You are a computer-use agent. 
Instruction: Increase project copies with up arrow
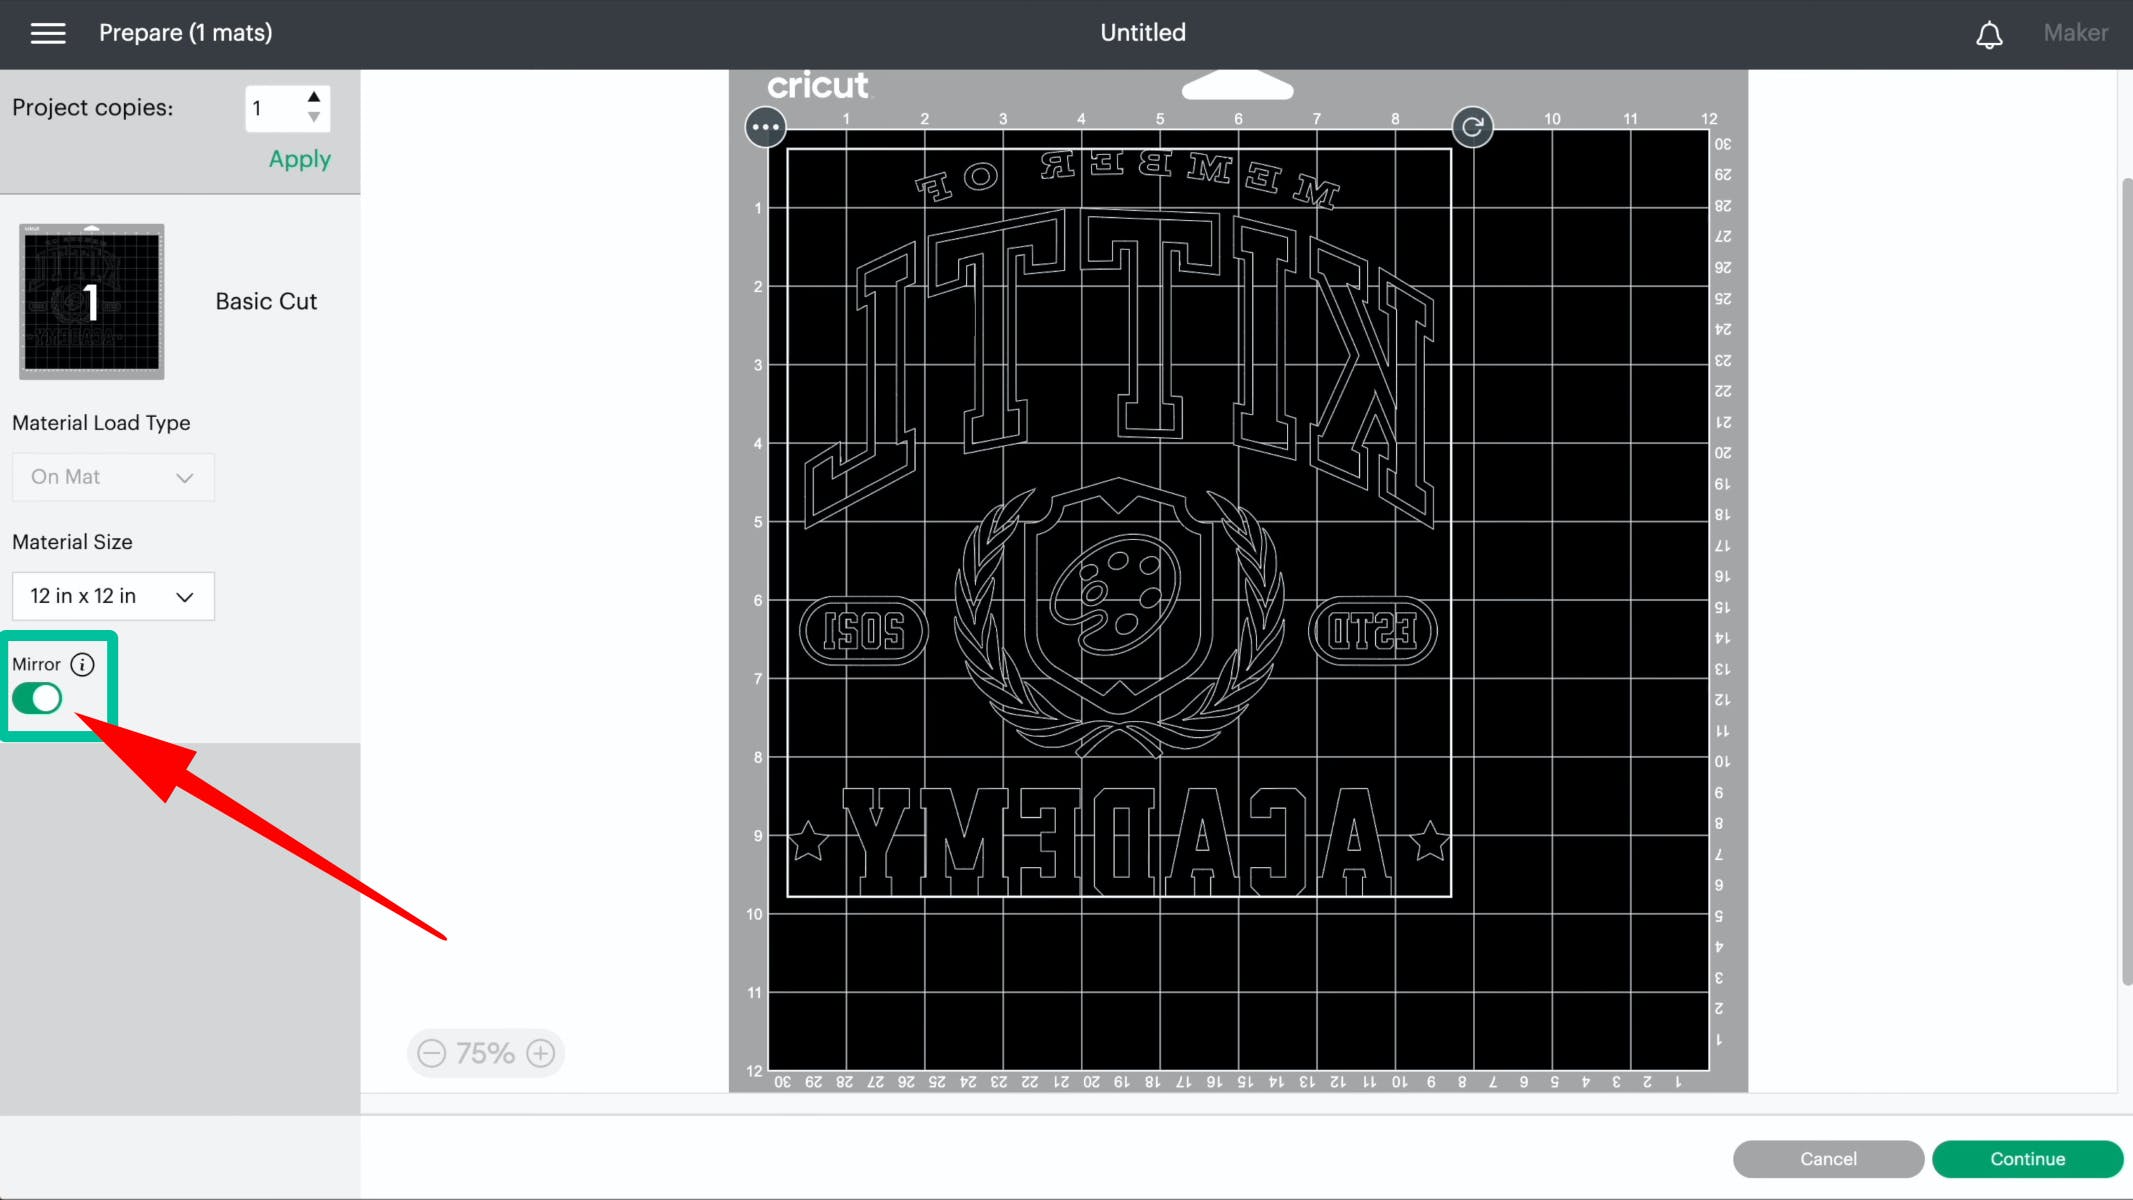coord(314,97)
